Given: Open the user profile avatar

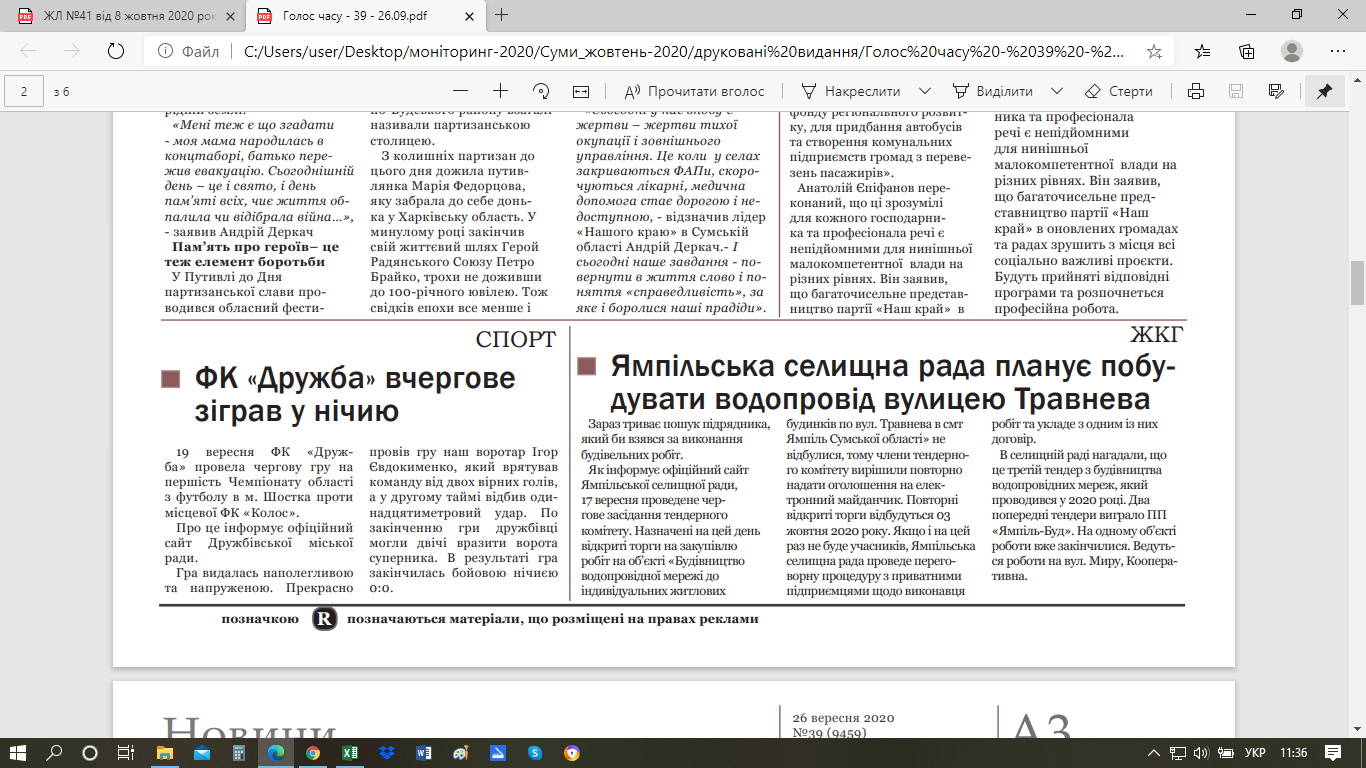Looking at the screenshot, I should (1292, 51).
